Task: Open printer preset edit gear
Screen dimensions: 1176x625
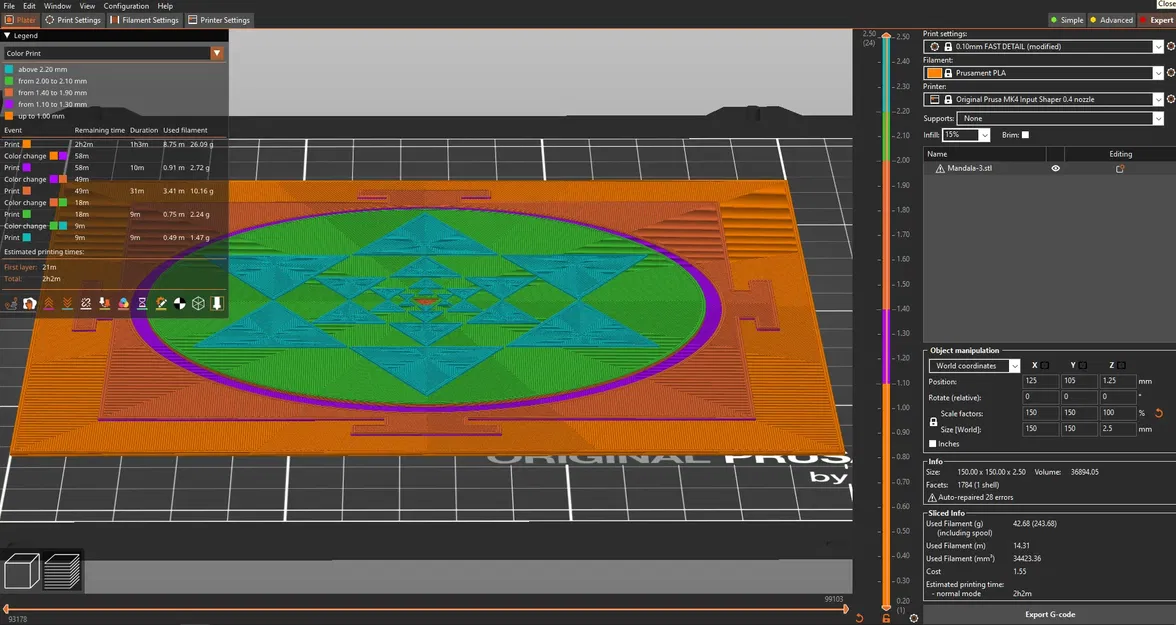Action: [1171, 99]
